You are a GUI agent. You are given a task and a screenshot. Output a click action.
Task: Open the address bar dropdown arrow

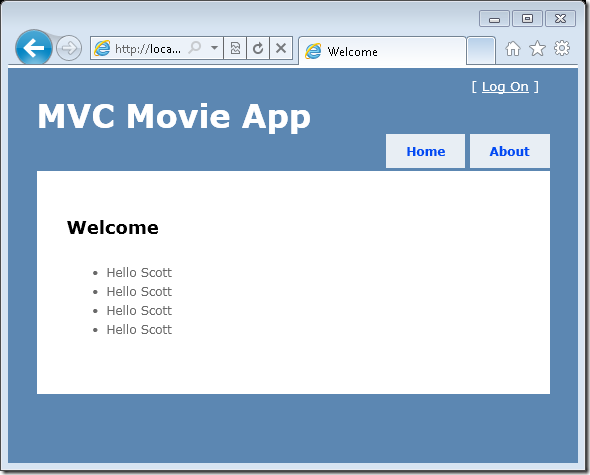click(214, 48)
